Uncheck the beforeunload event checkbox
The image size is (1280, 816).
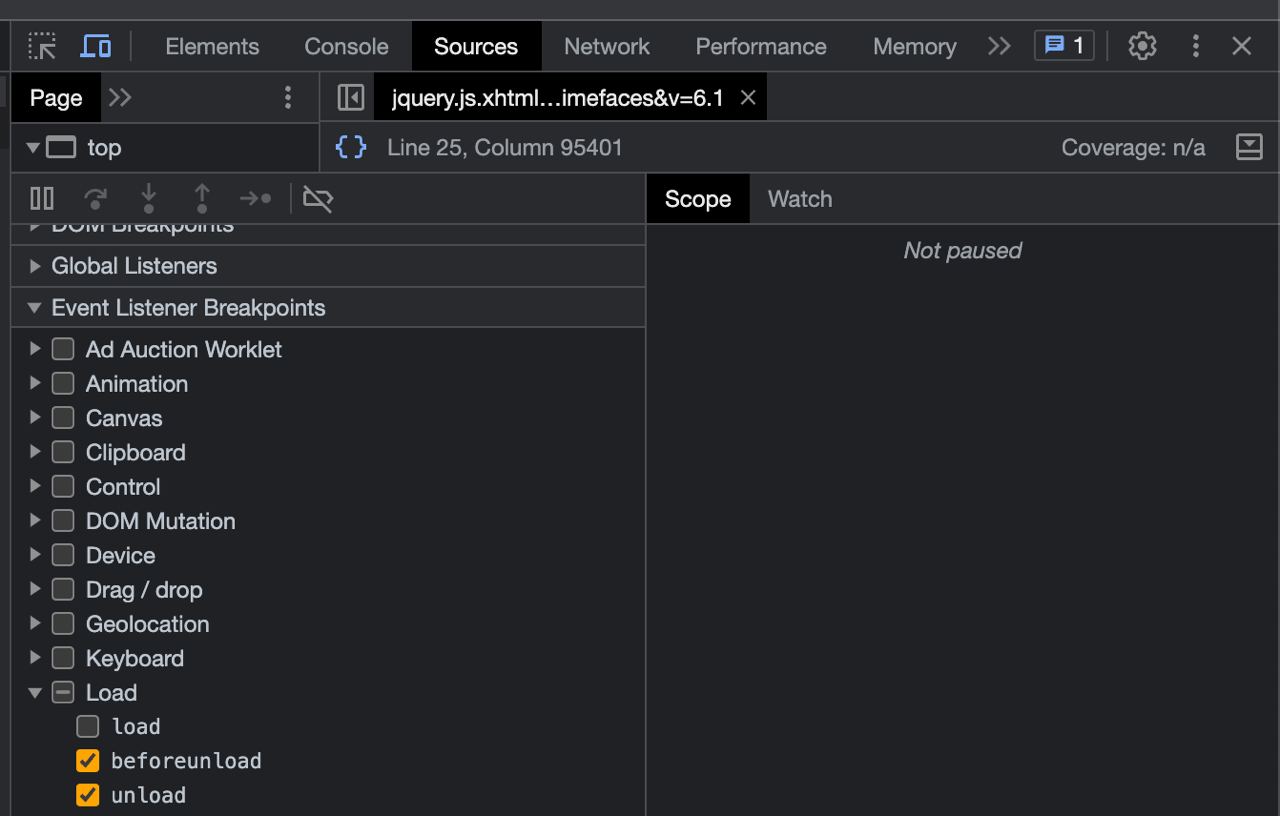point(88,761)
